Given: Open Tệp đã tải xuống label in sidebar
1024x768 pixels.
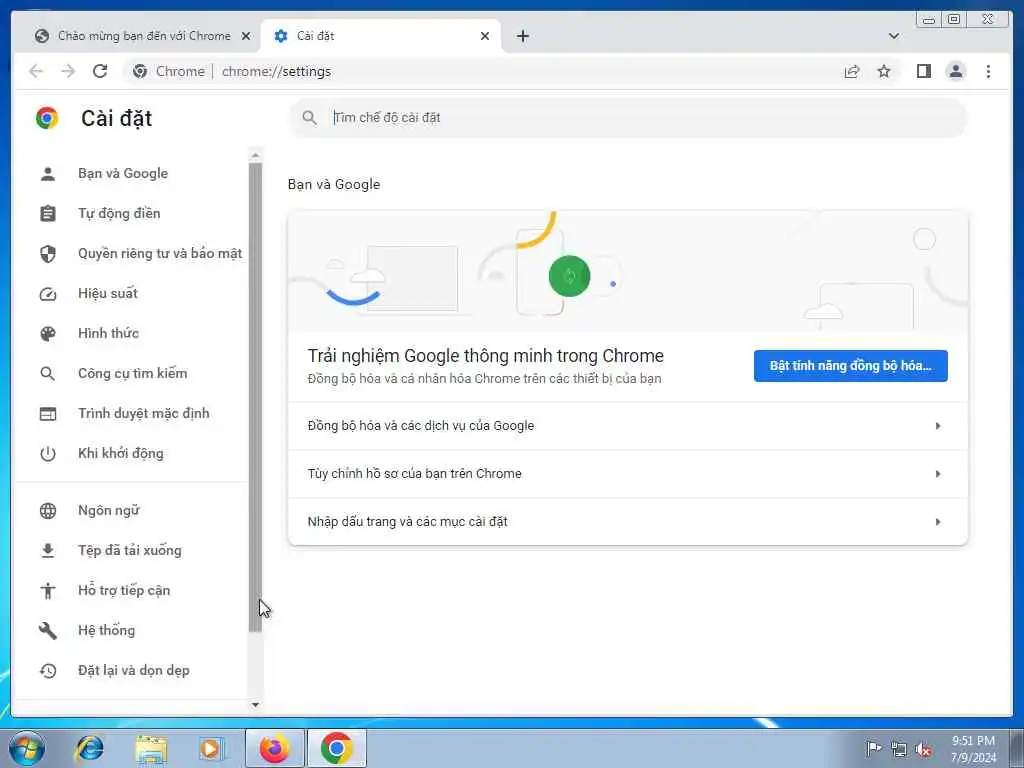Looking at the screenshot, I should (129, 551).
